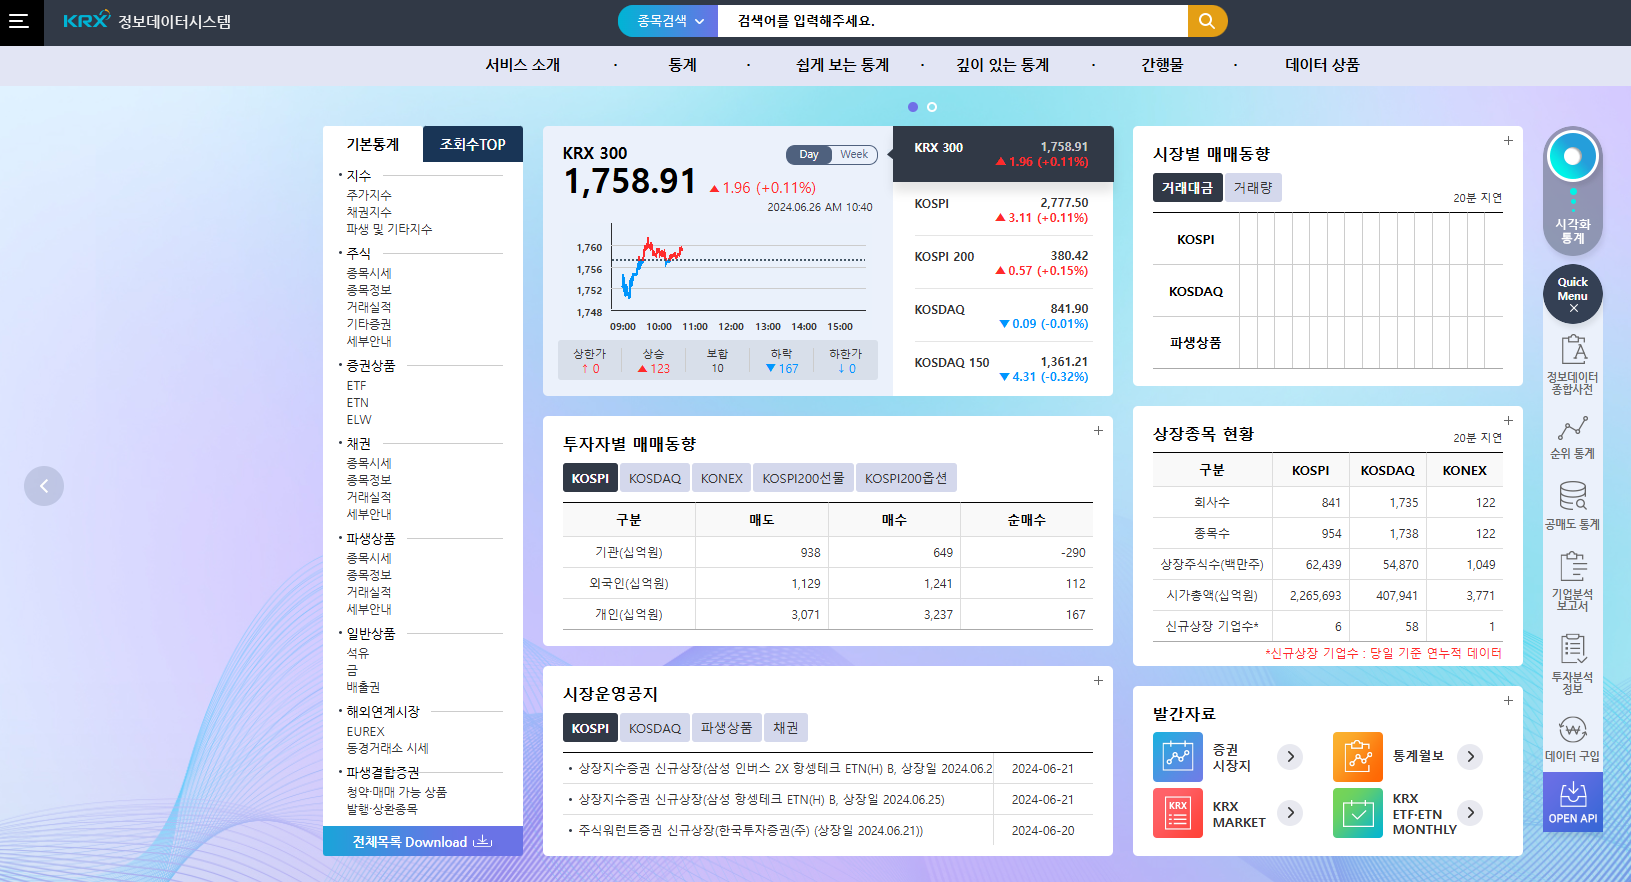Select the 거래대금 toggle
Image resolution: width=1631 pixels, height=882 pixels.
point(1187,188)
